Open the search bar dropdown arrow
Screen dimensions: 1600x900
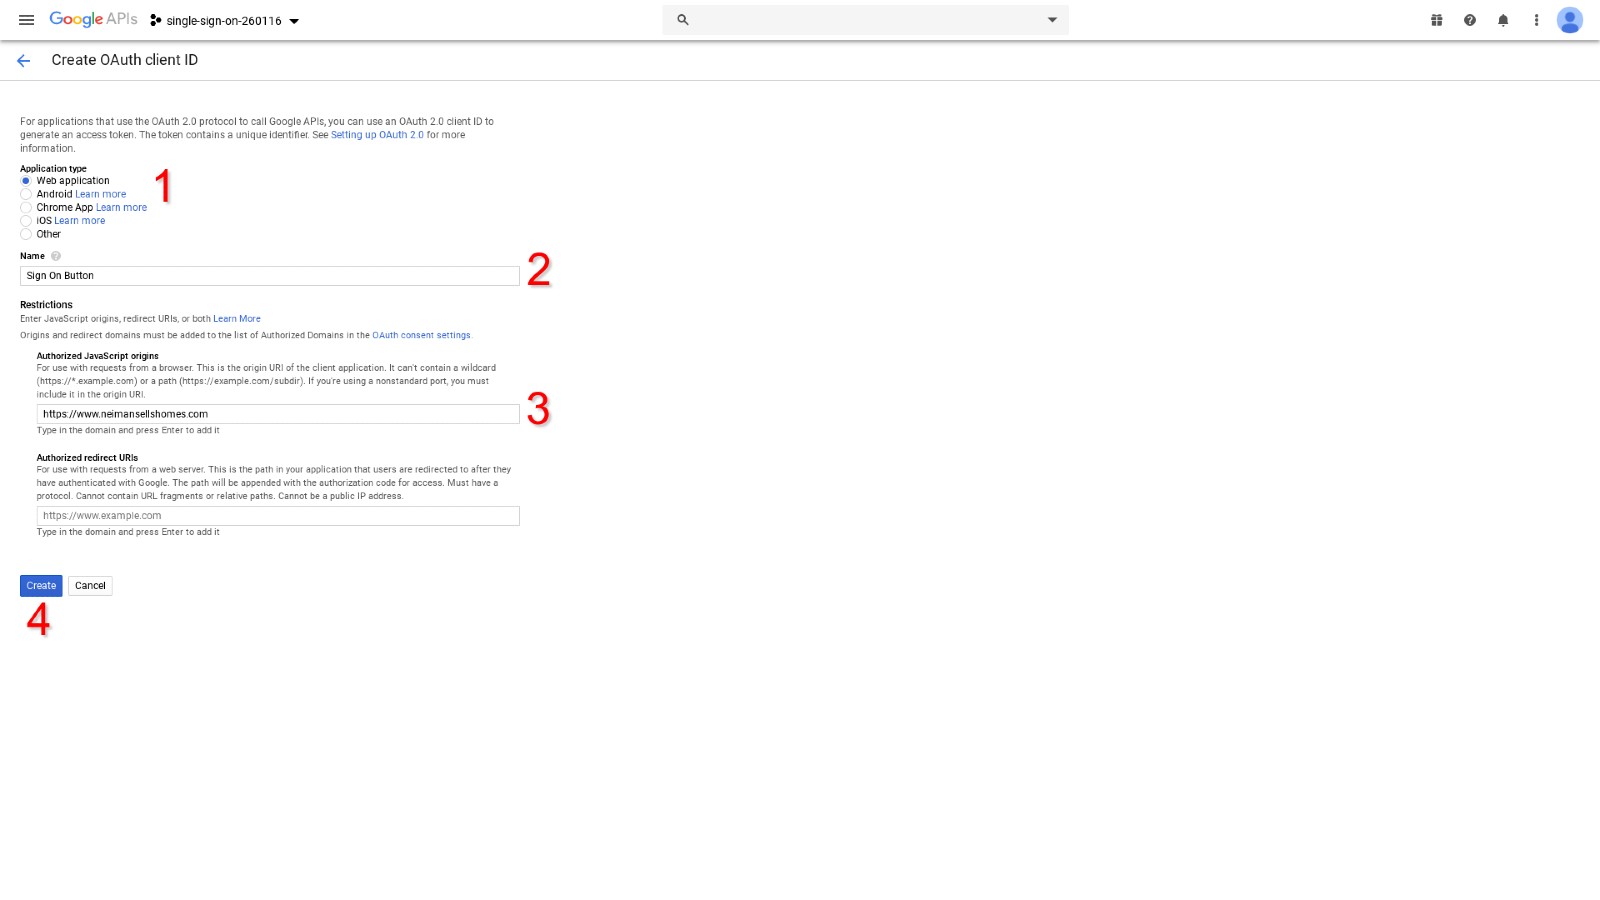(1052, 19)
